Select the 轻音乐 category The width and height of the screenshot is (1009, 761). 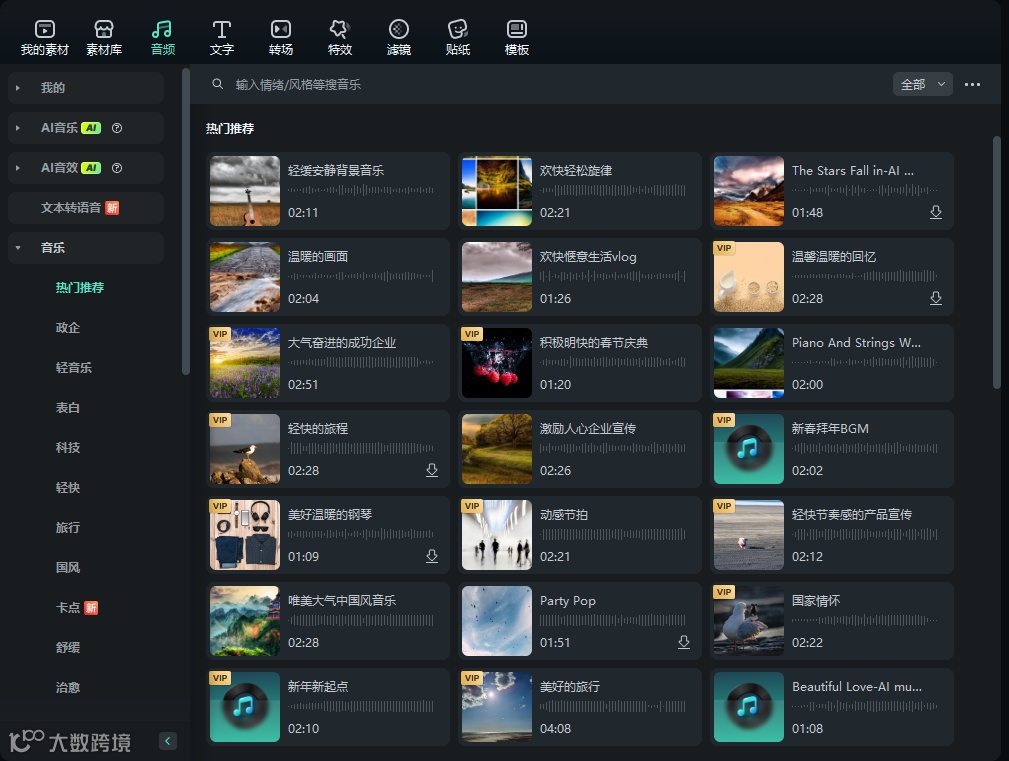[73, 367]
